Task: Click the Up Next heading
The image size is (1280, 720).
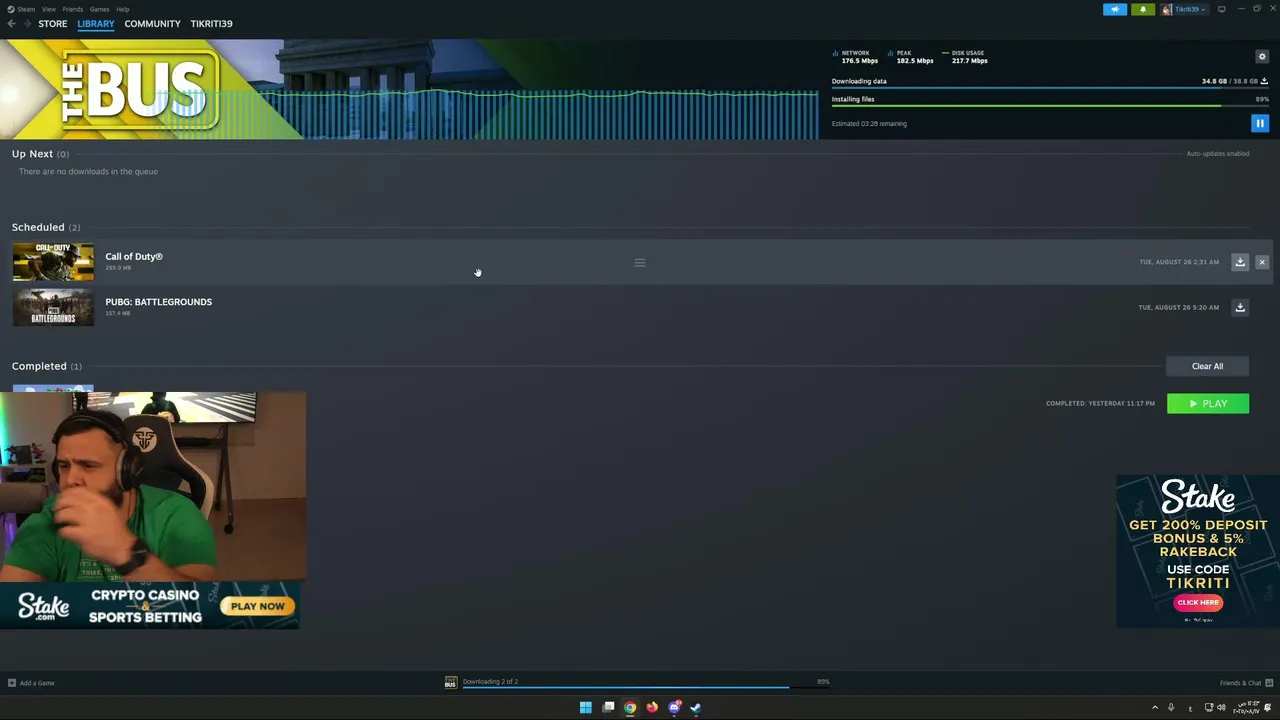Action: [32, 153]
